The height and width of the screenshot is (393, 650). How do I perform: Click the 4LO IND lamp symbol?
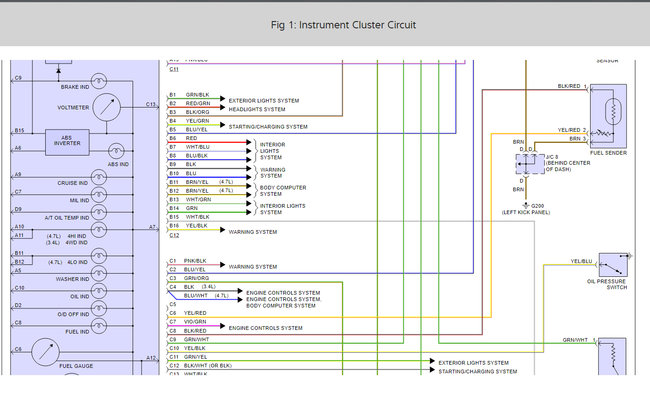[x=99, y=256]
